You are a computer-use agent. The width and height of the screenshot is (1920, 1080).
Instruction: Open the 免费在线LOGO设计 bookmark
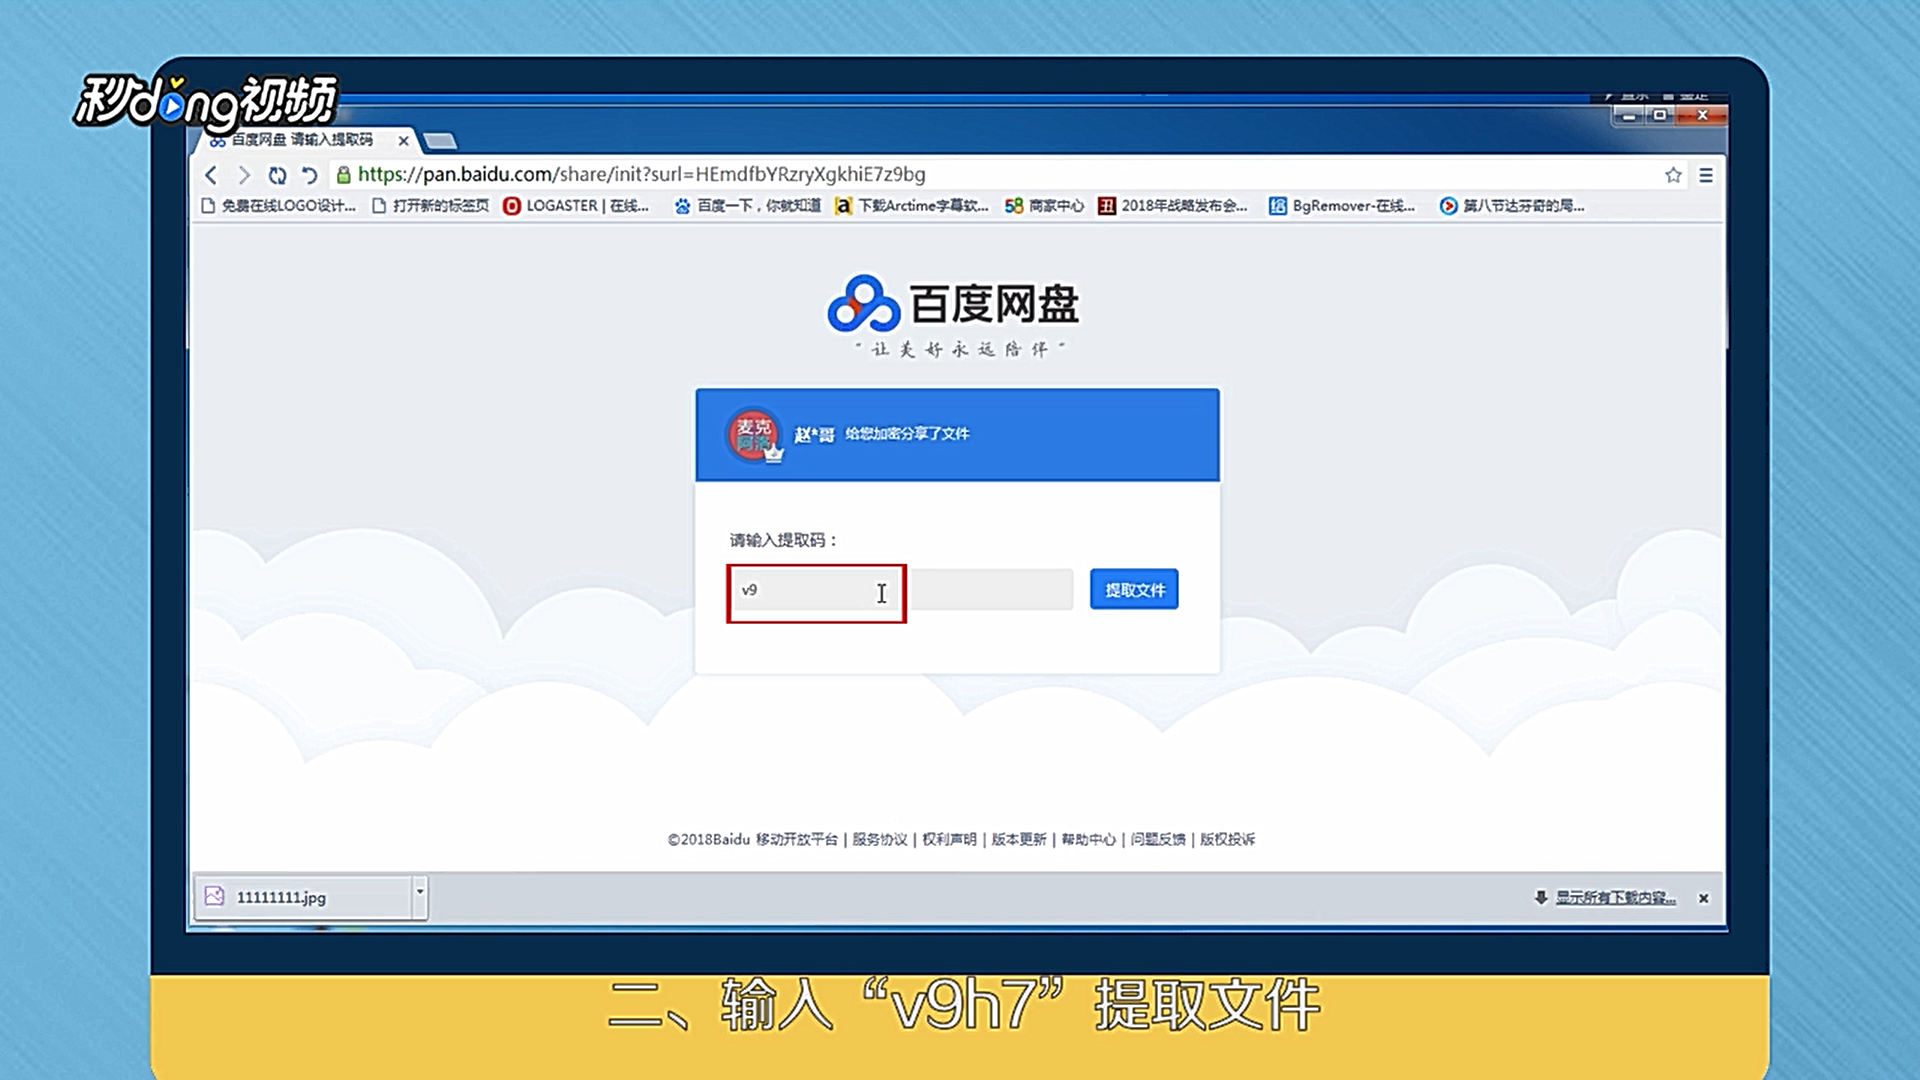tap(278, 206)
